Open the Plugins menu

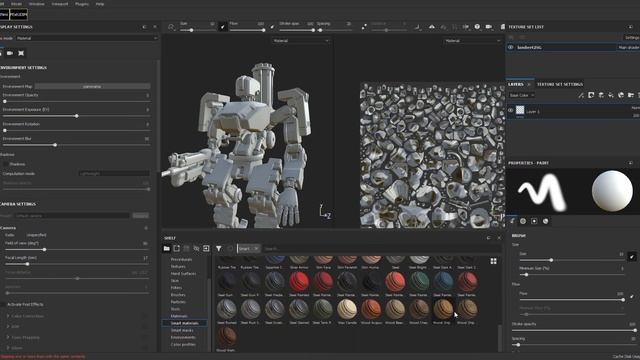(x=82, y=4)
